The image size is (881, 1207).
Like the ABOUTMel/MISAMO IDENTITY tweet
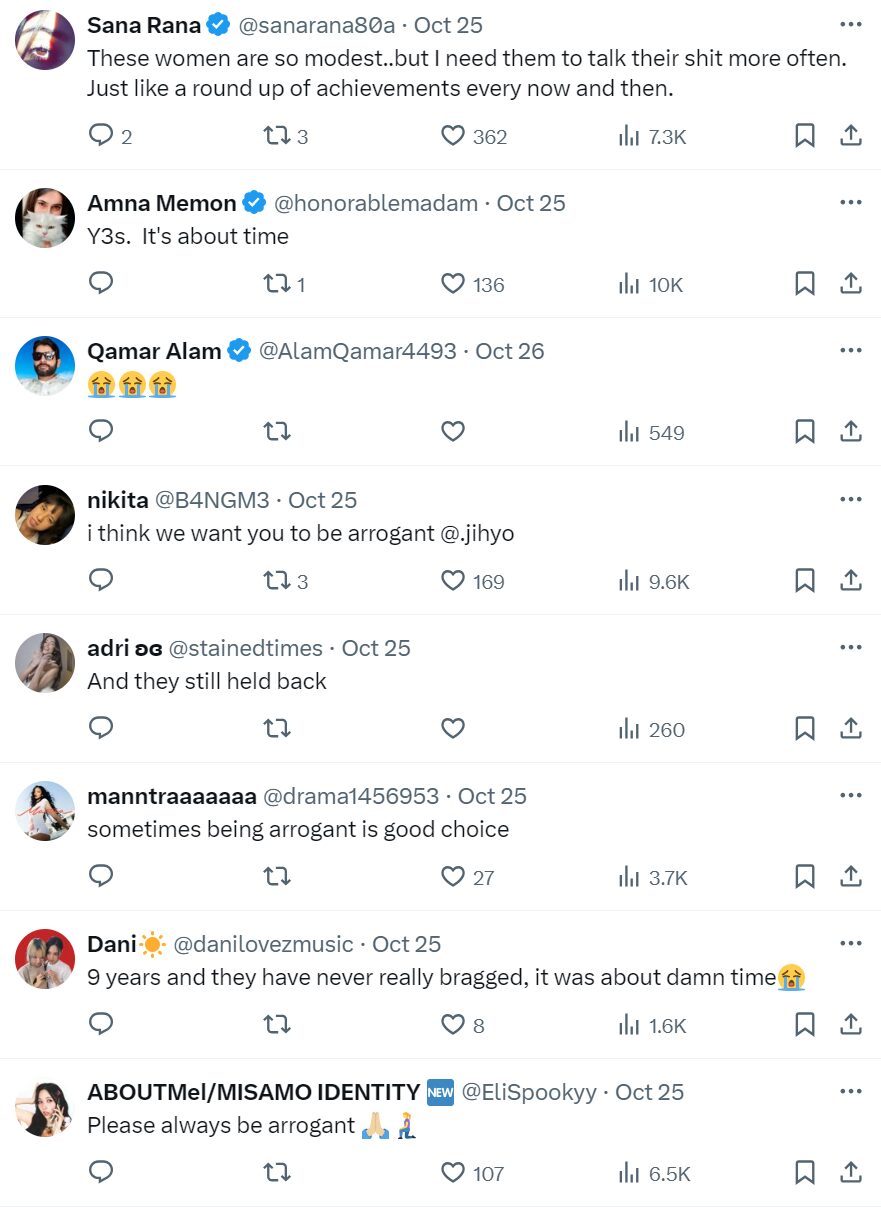coord(453,1173)
